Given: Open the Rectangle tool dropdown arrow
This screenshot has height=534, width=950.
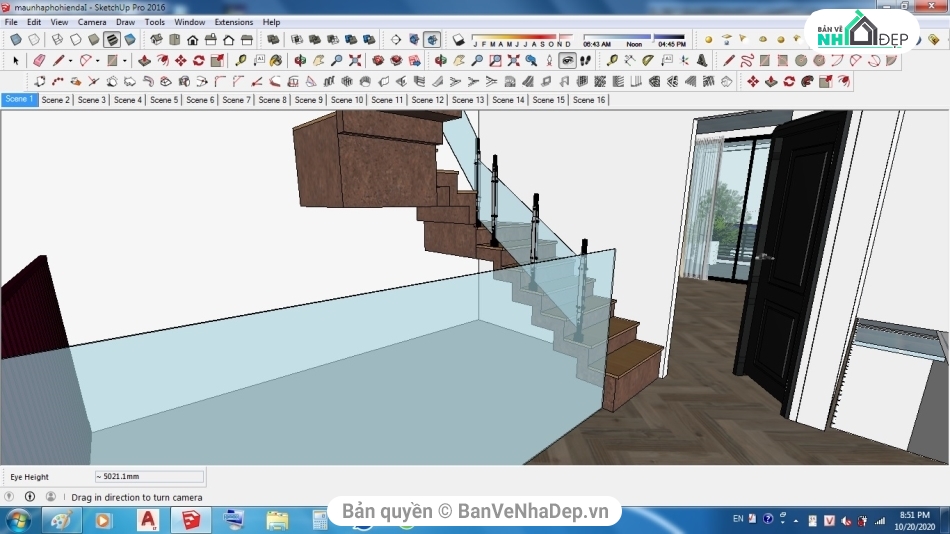Looking at the screenshot, I should click(x=125, y=61).
